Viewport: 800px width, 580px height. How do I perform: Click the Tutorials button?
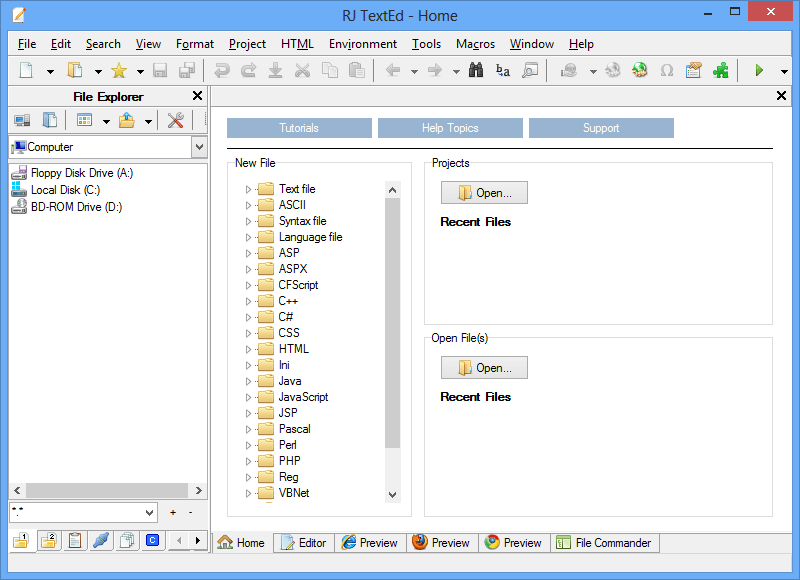(299, 128)
